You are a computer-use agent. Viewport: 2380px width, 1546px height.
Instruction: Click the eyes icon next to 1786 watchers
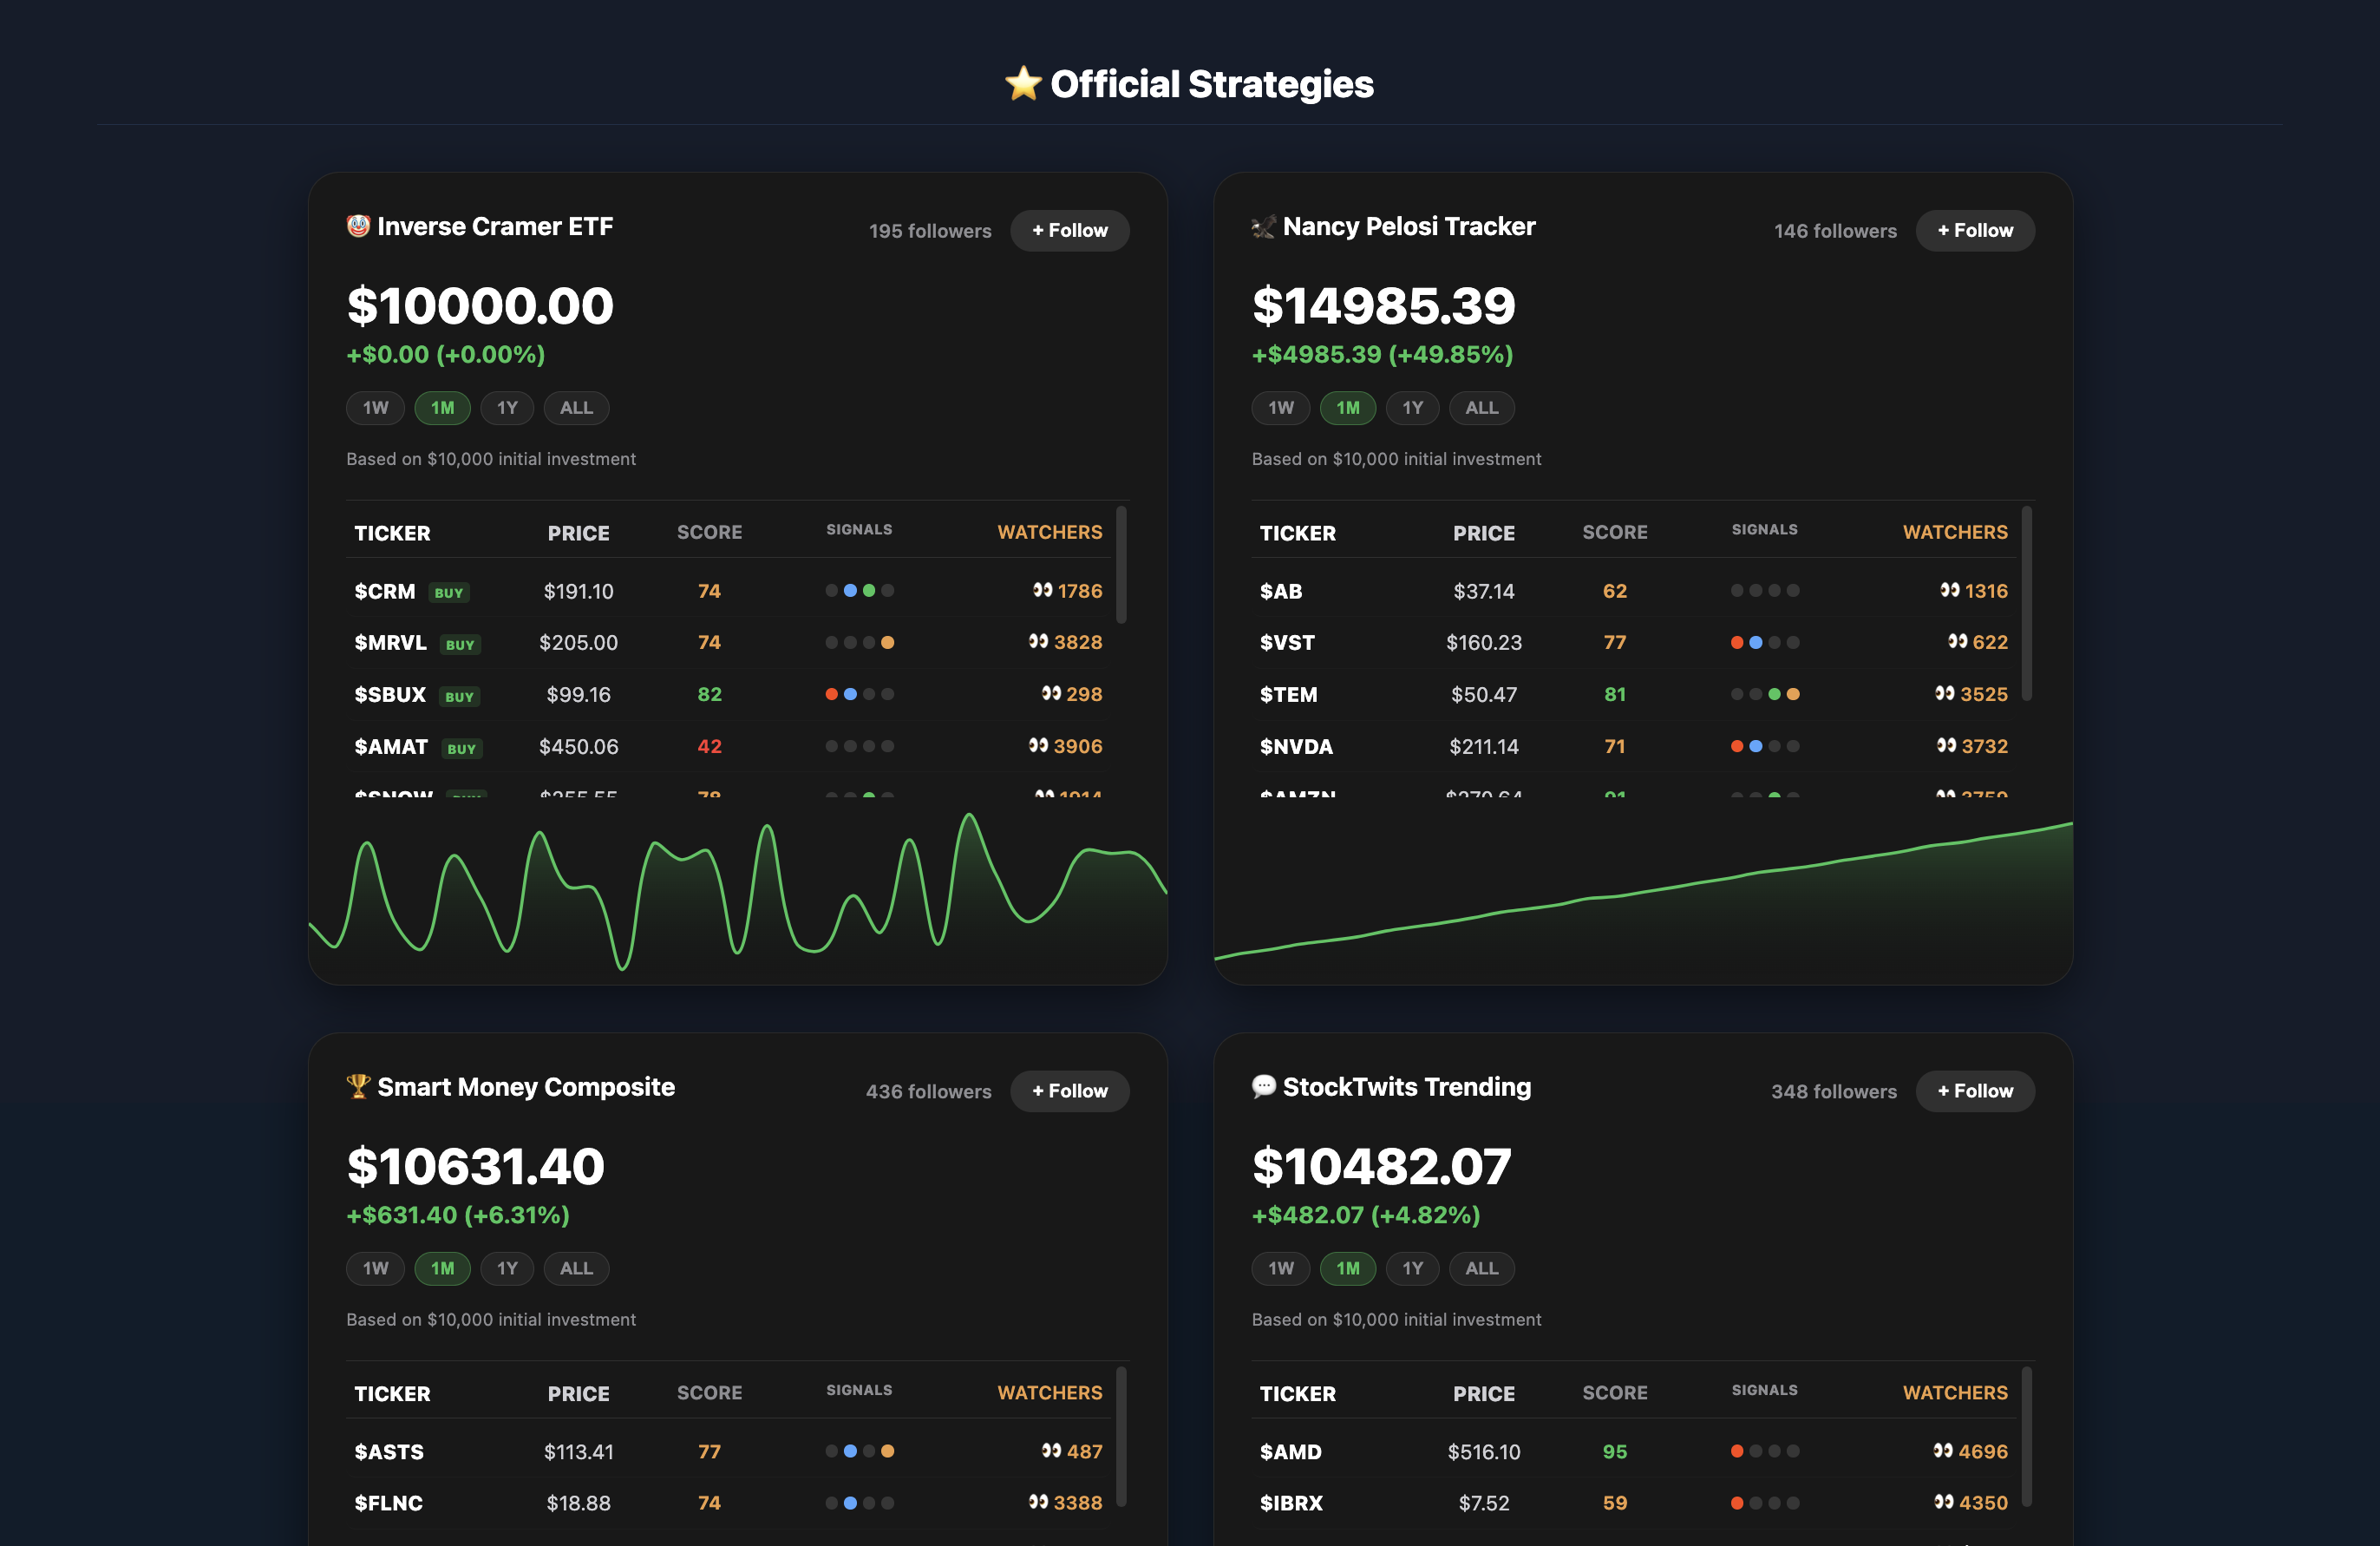[x=1042, y=590]
